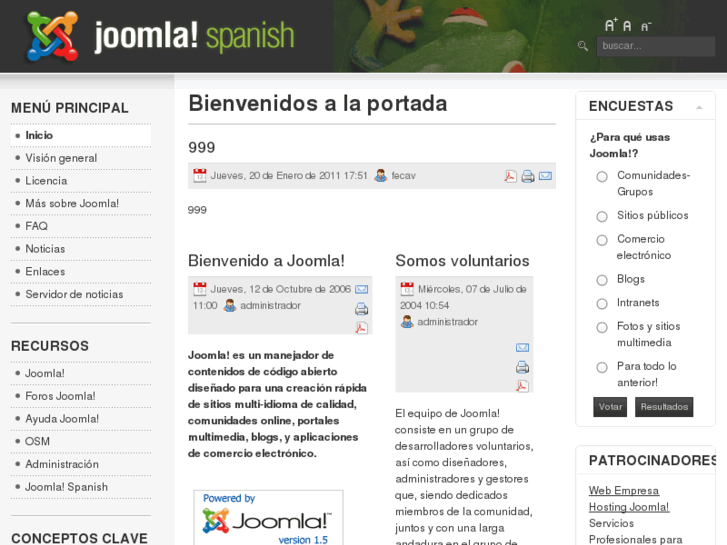Click email icon for article 999
Screen dimensions: 727x545
[545, 176]
